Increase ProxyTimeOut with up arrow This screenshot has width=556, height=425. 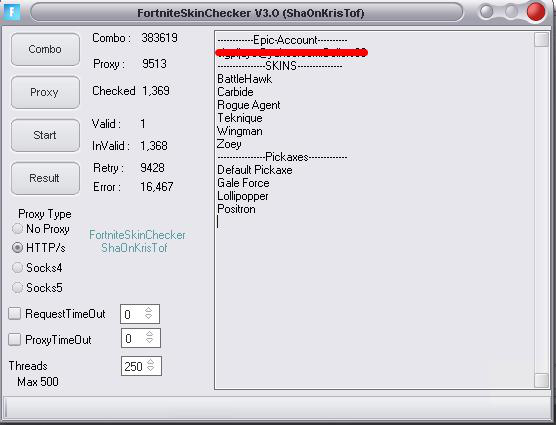coord(149,334)
